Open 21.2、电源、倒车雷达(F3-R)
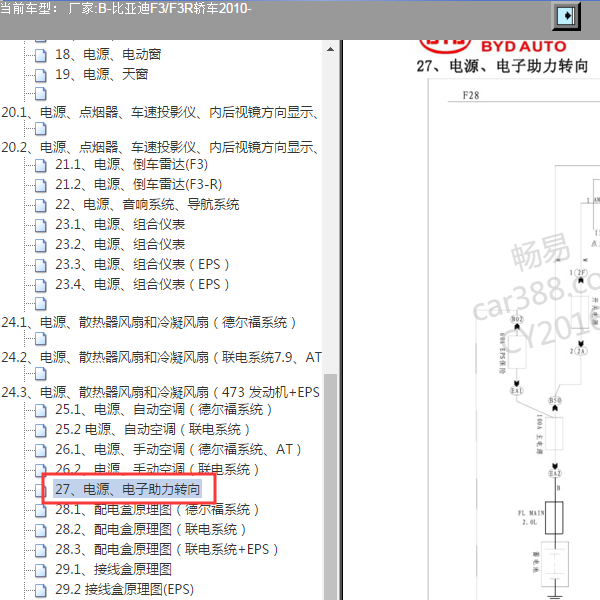600x600 pixels. (139, 184)
